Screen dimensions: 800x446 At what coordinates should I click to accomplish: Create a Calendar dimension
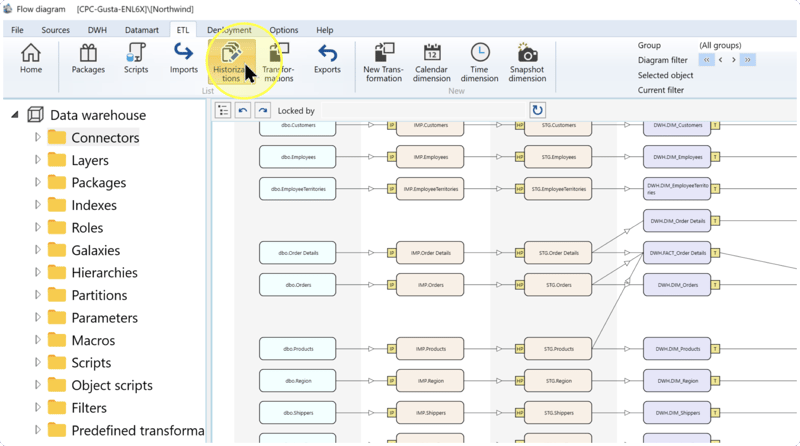point(432,63)
